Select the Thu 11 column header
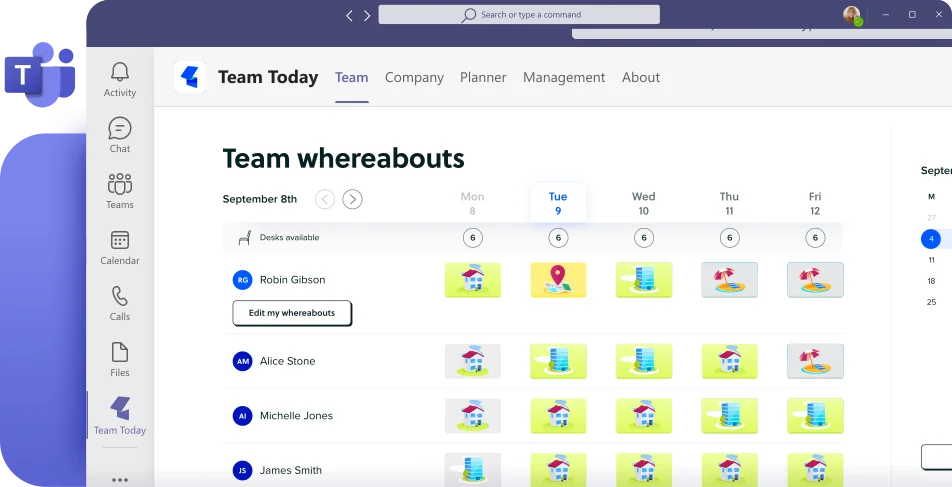The width and height of the screenshot is (952, 487). tap(729, 203)
